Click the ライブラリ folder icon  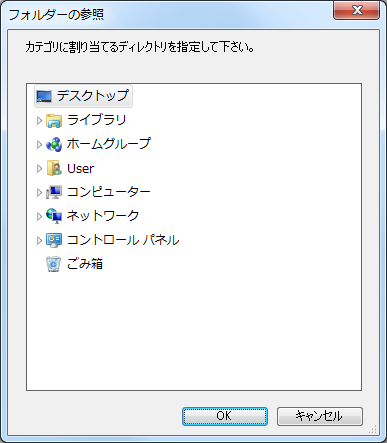[x=54, y=121]
